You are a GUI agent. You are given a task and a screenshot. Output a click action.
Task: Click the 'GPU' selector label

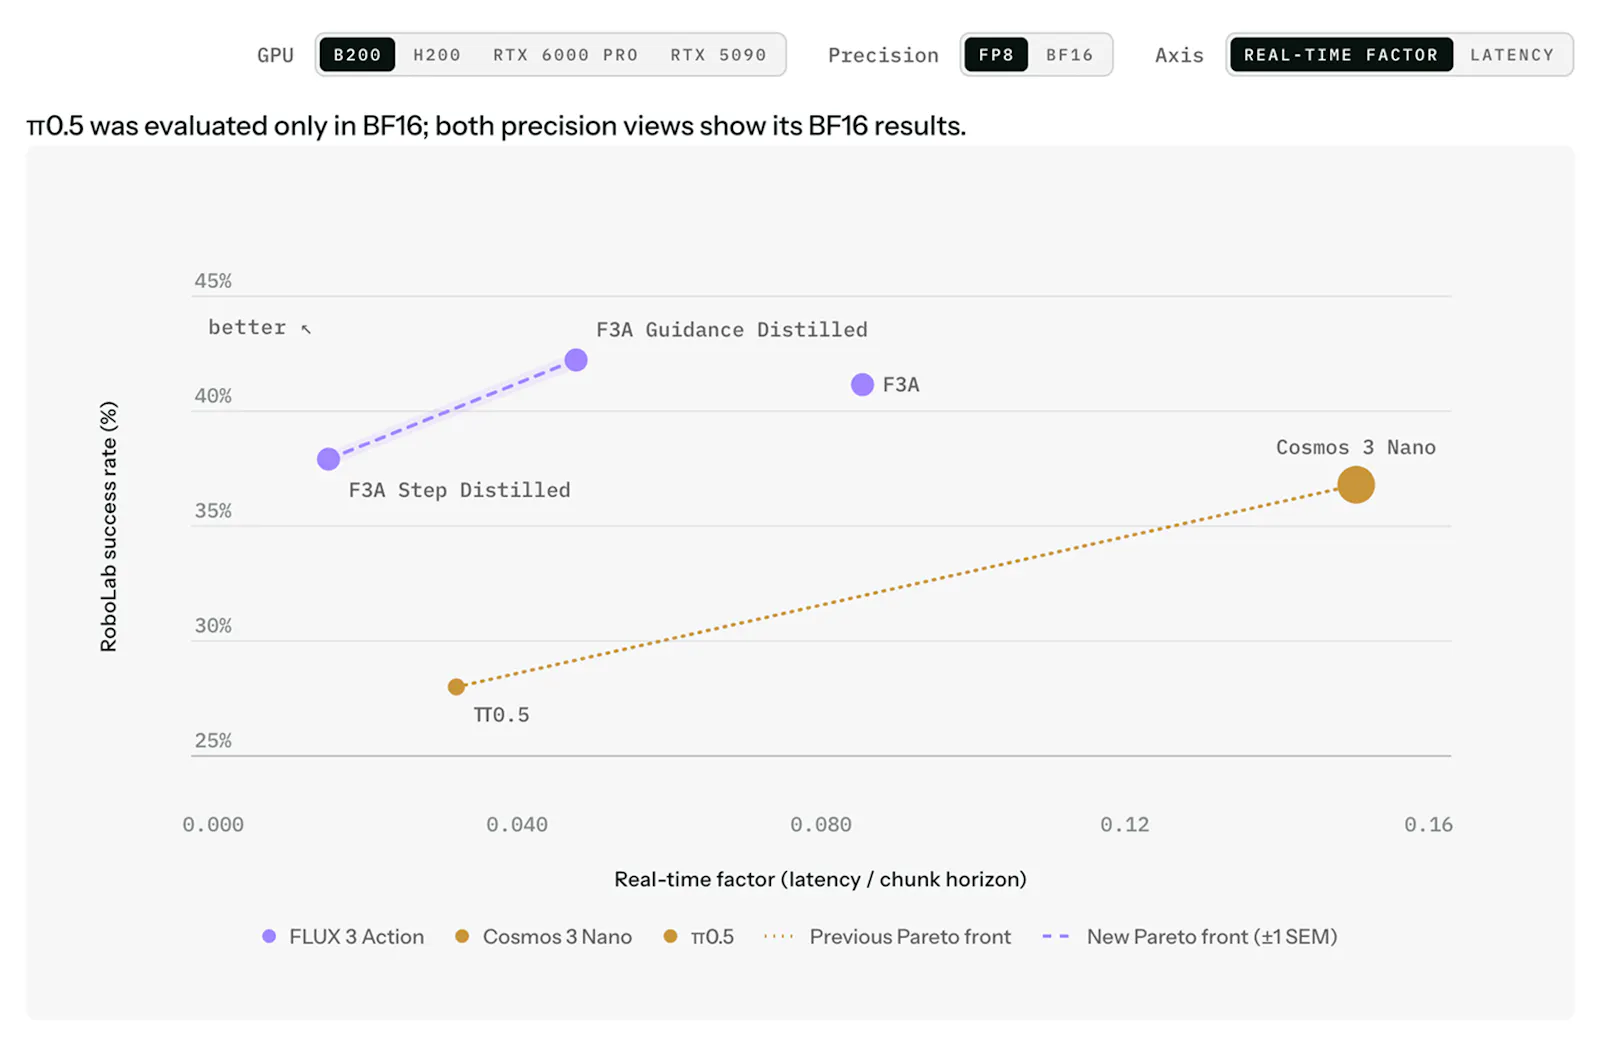click(x=275, y=55)
